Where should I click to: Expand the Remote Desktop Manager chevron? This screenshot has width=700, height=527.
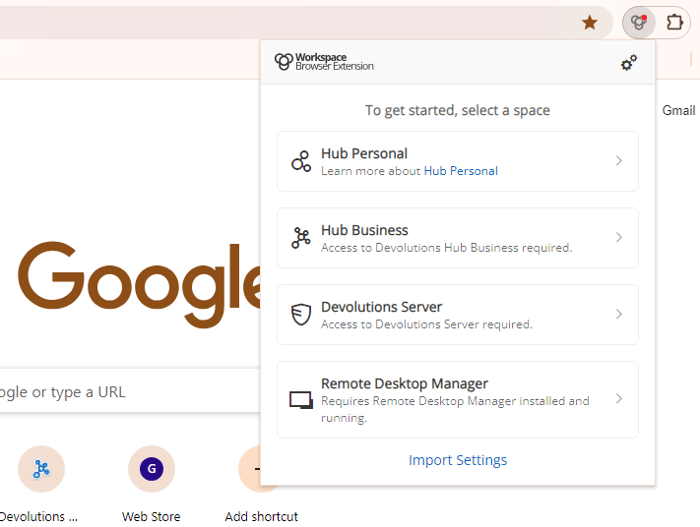coord(619,399)
